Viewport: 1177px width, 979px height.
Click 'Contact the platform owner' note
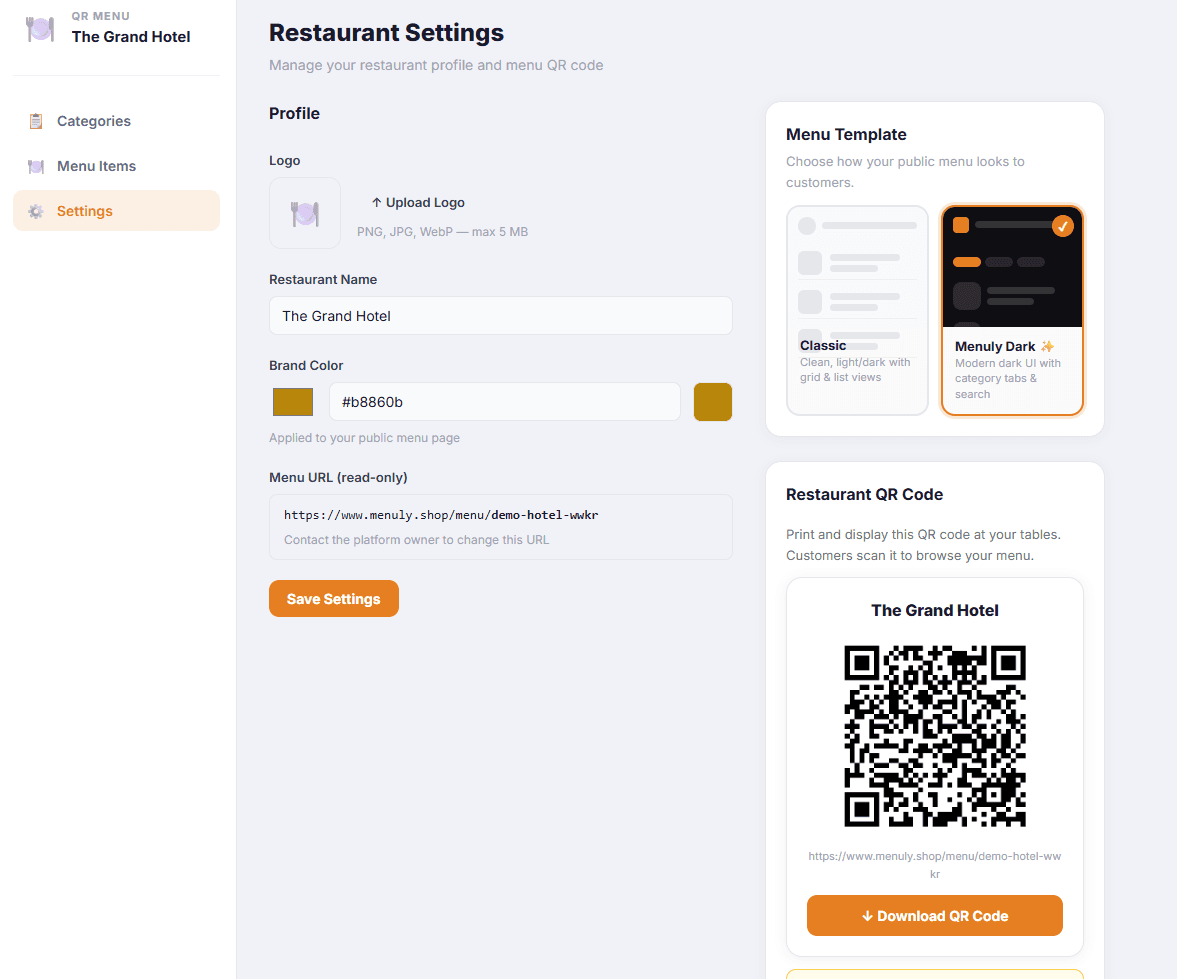click(x=417, y=540)
